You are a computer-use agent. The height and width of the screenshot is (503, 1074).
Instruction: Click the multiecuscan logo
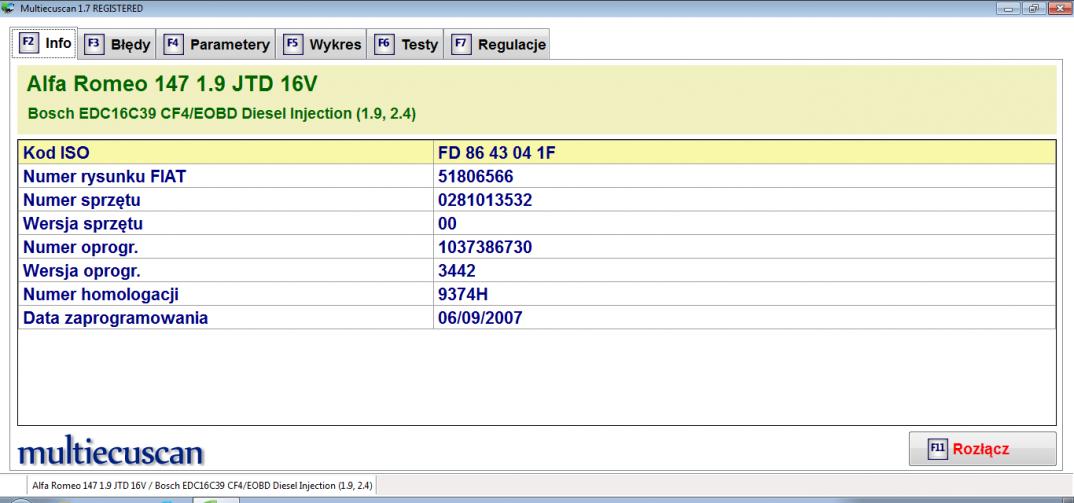(110, 453)
